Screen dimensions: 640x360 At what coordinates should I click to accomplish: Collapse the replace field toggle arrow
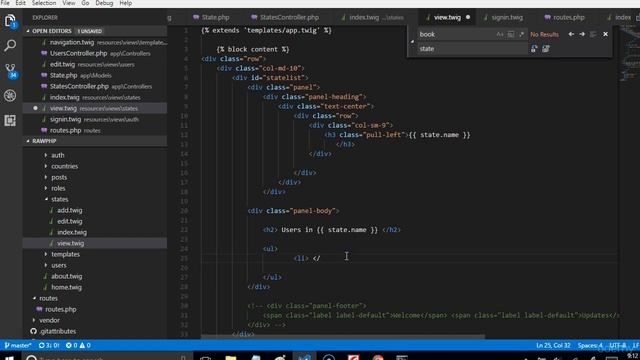(412, 41)
